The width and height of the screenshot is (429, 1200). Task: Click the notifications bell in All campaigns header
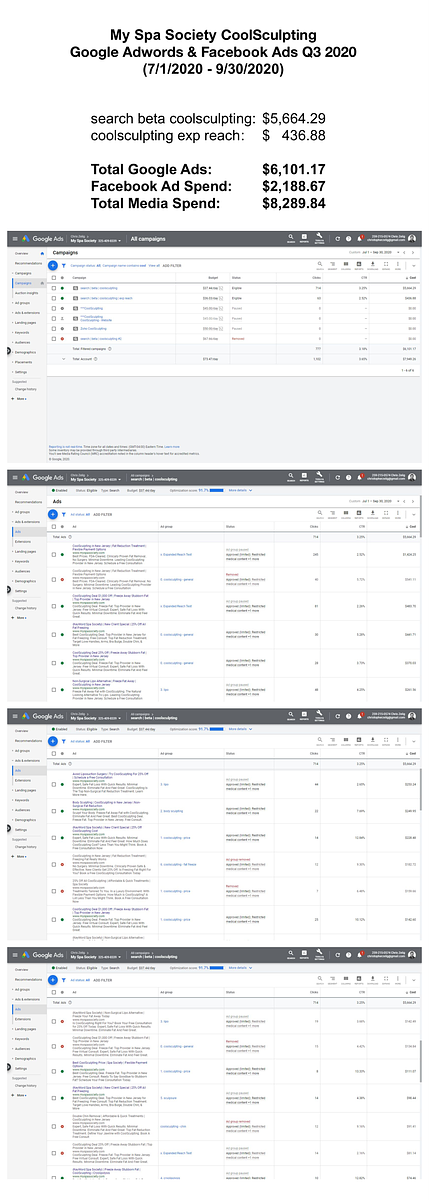pos(361,239)
